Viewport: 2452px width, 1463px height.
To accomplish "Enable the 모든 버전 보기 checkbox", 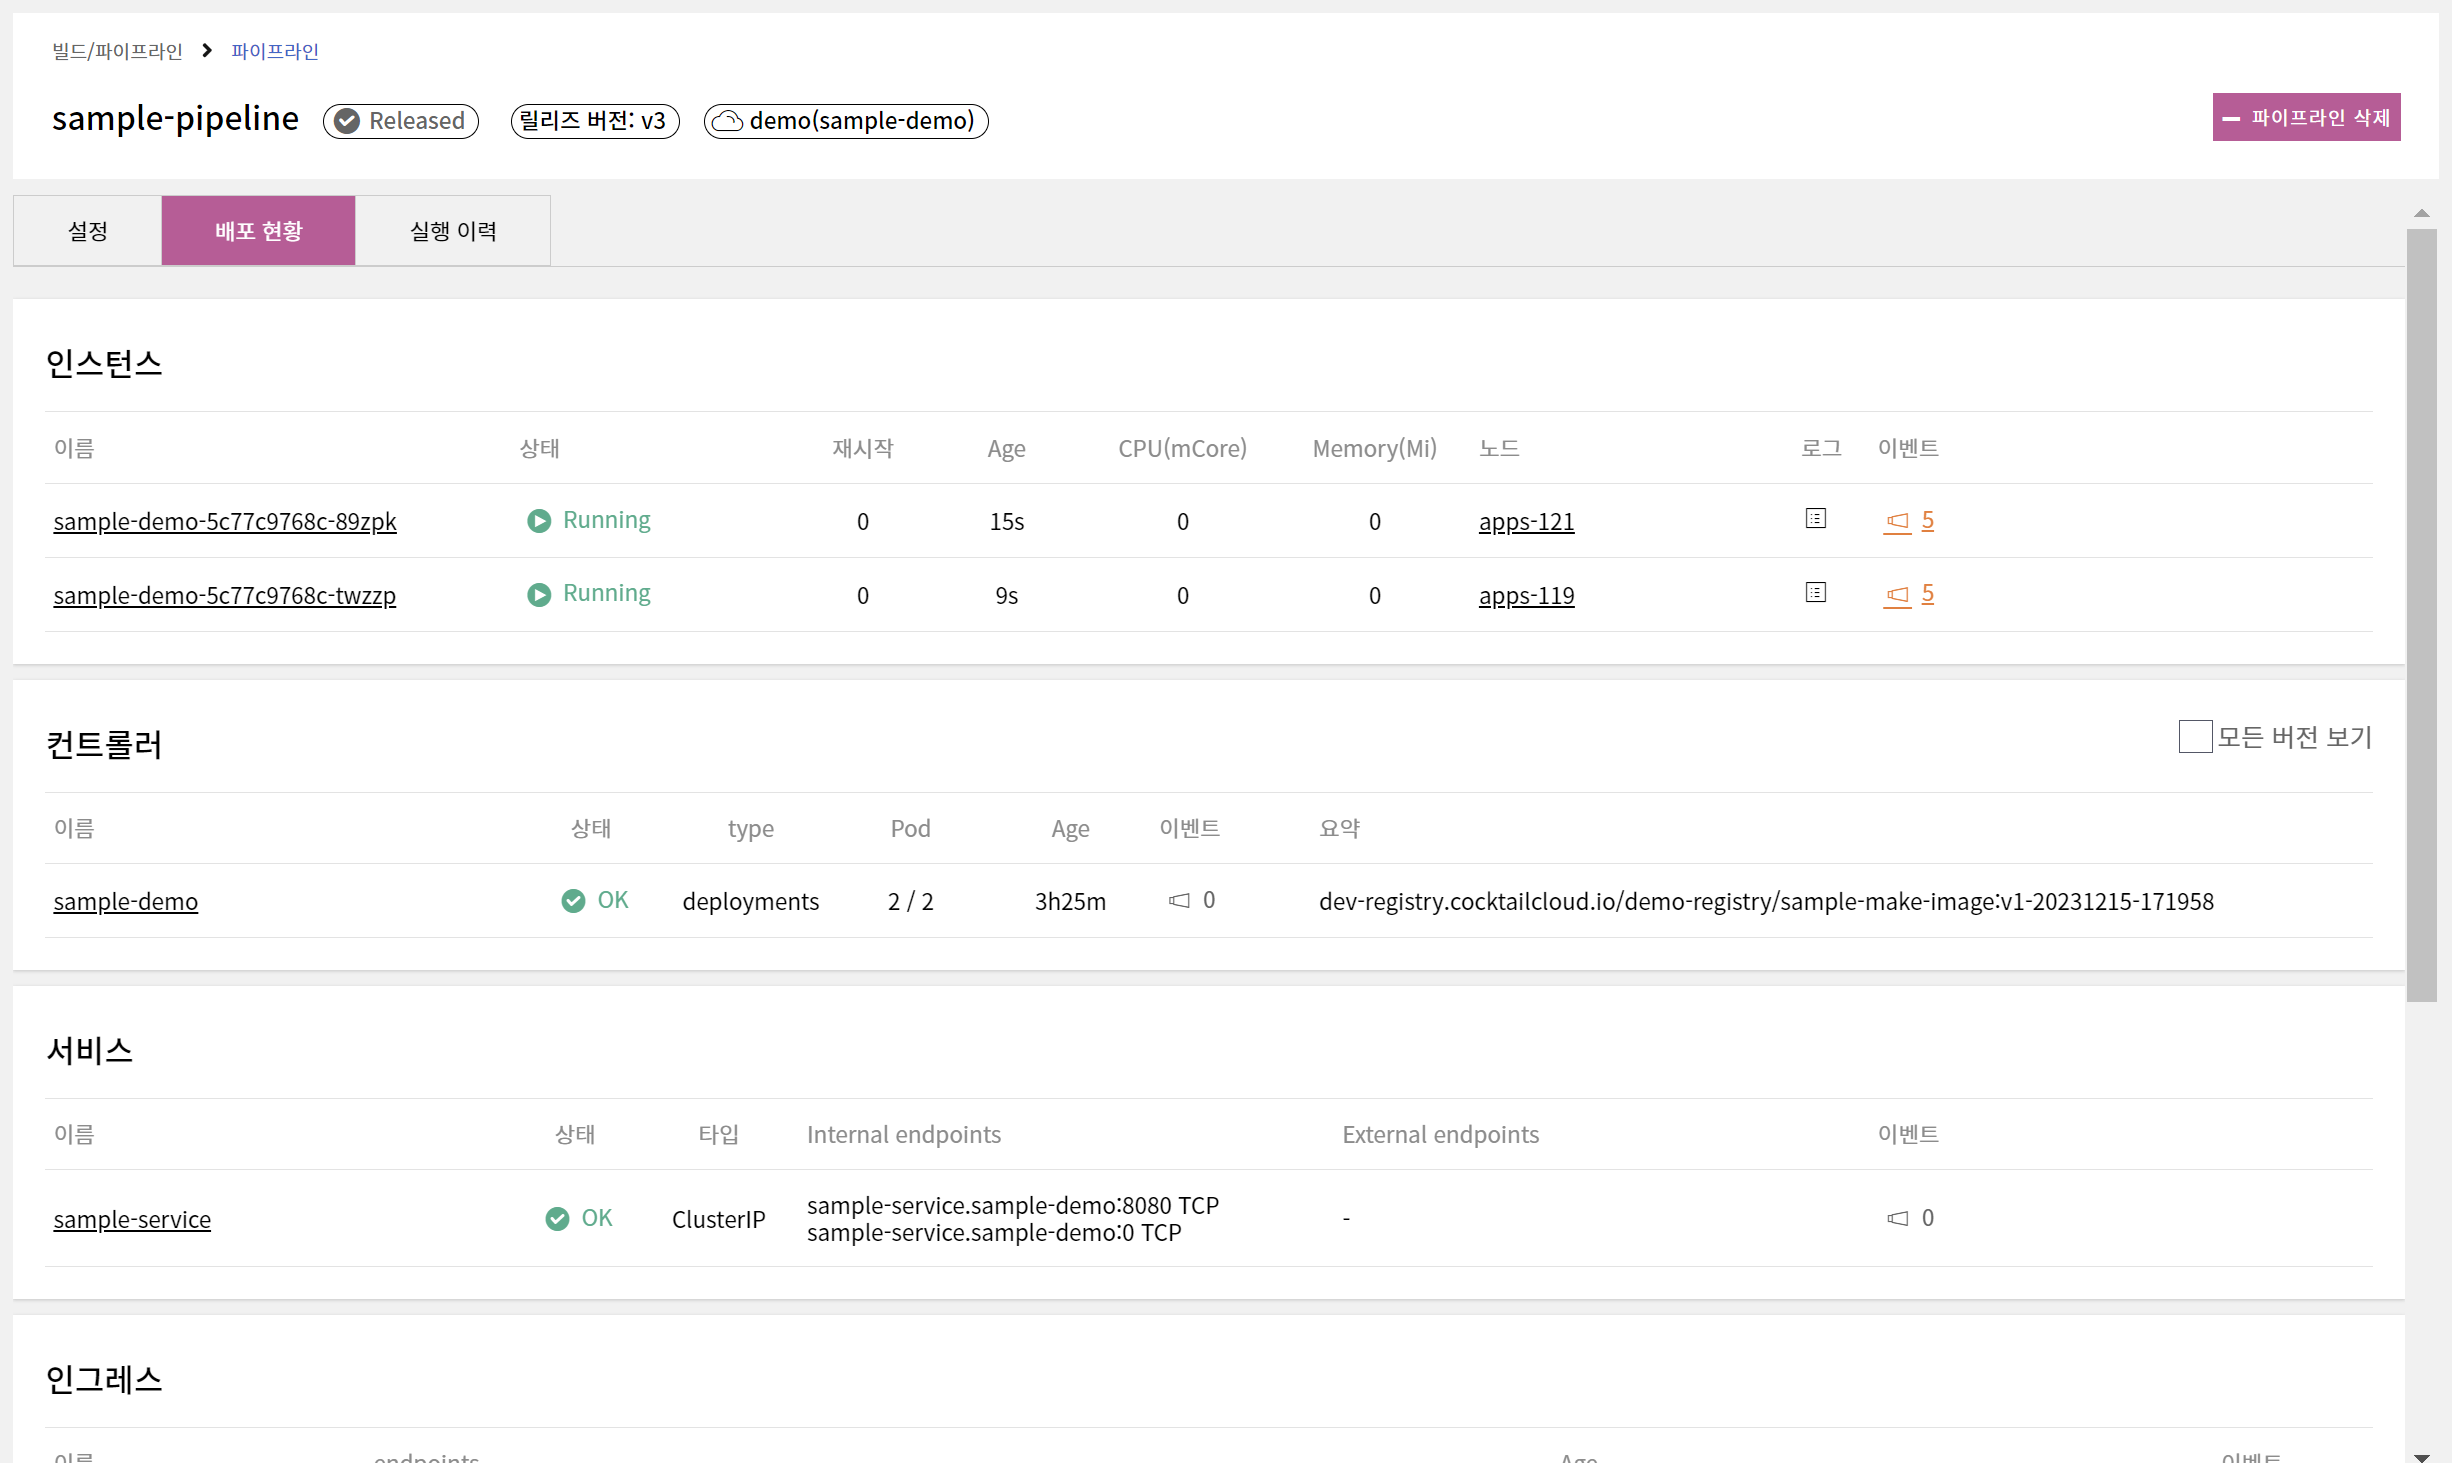I will tap(2194, 737).
